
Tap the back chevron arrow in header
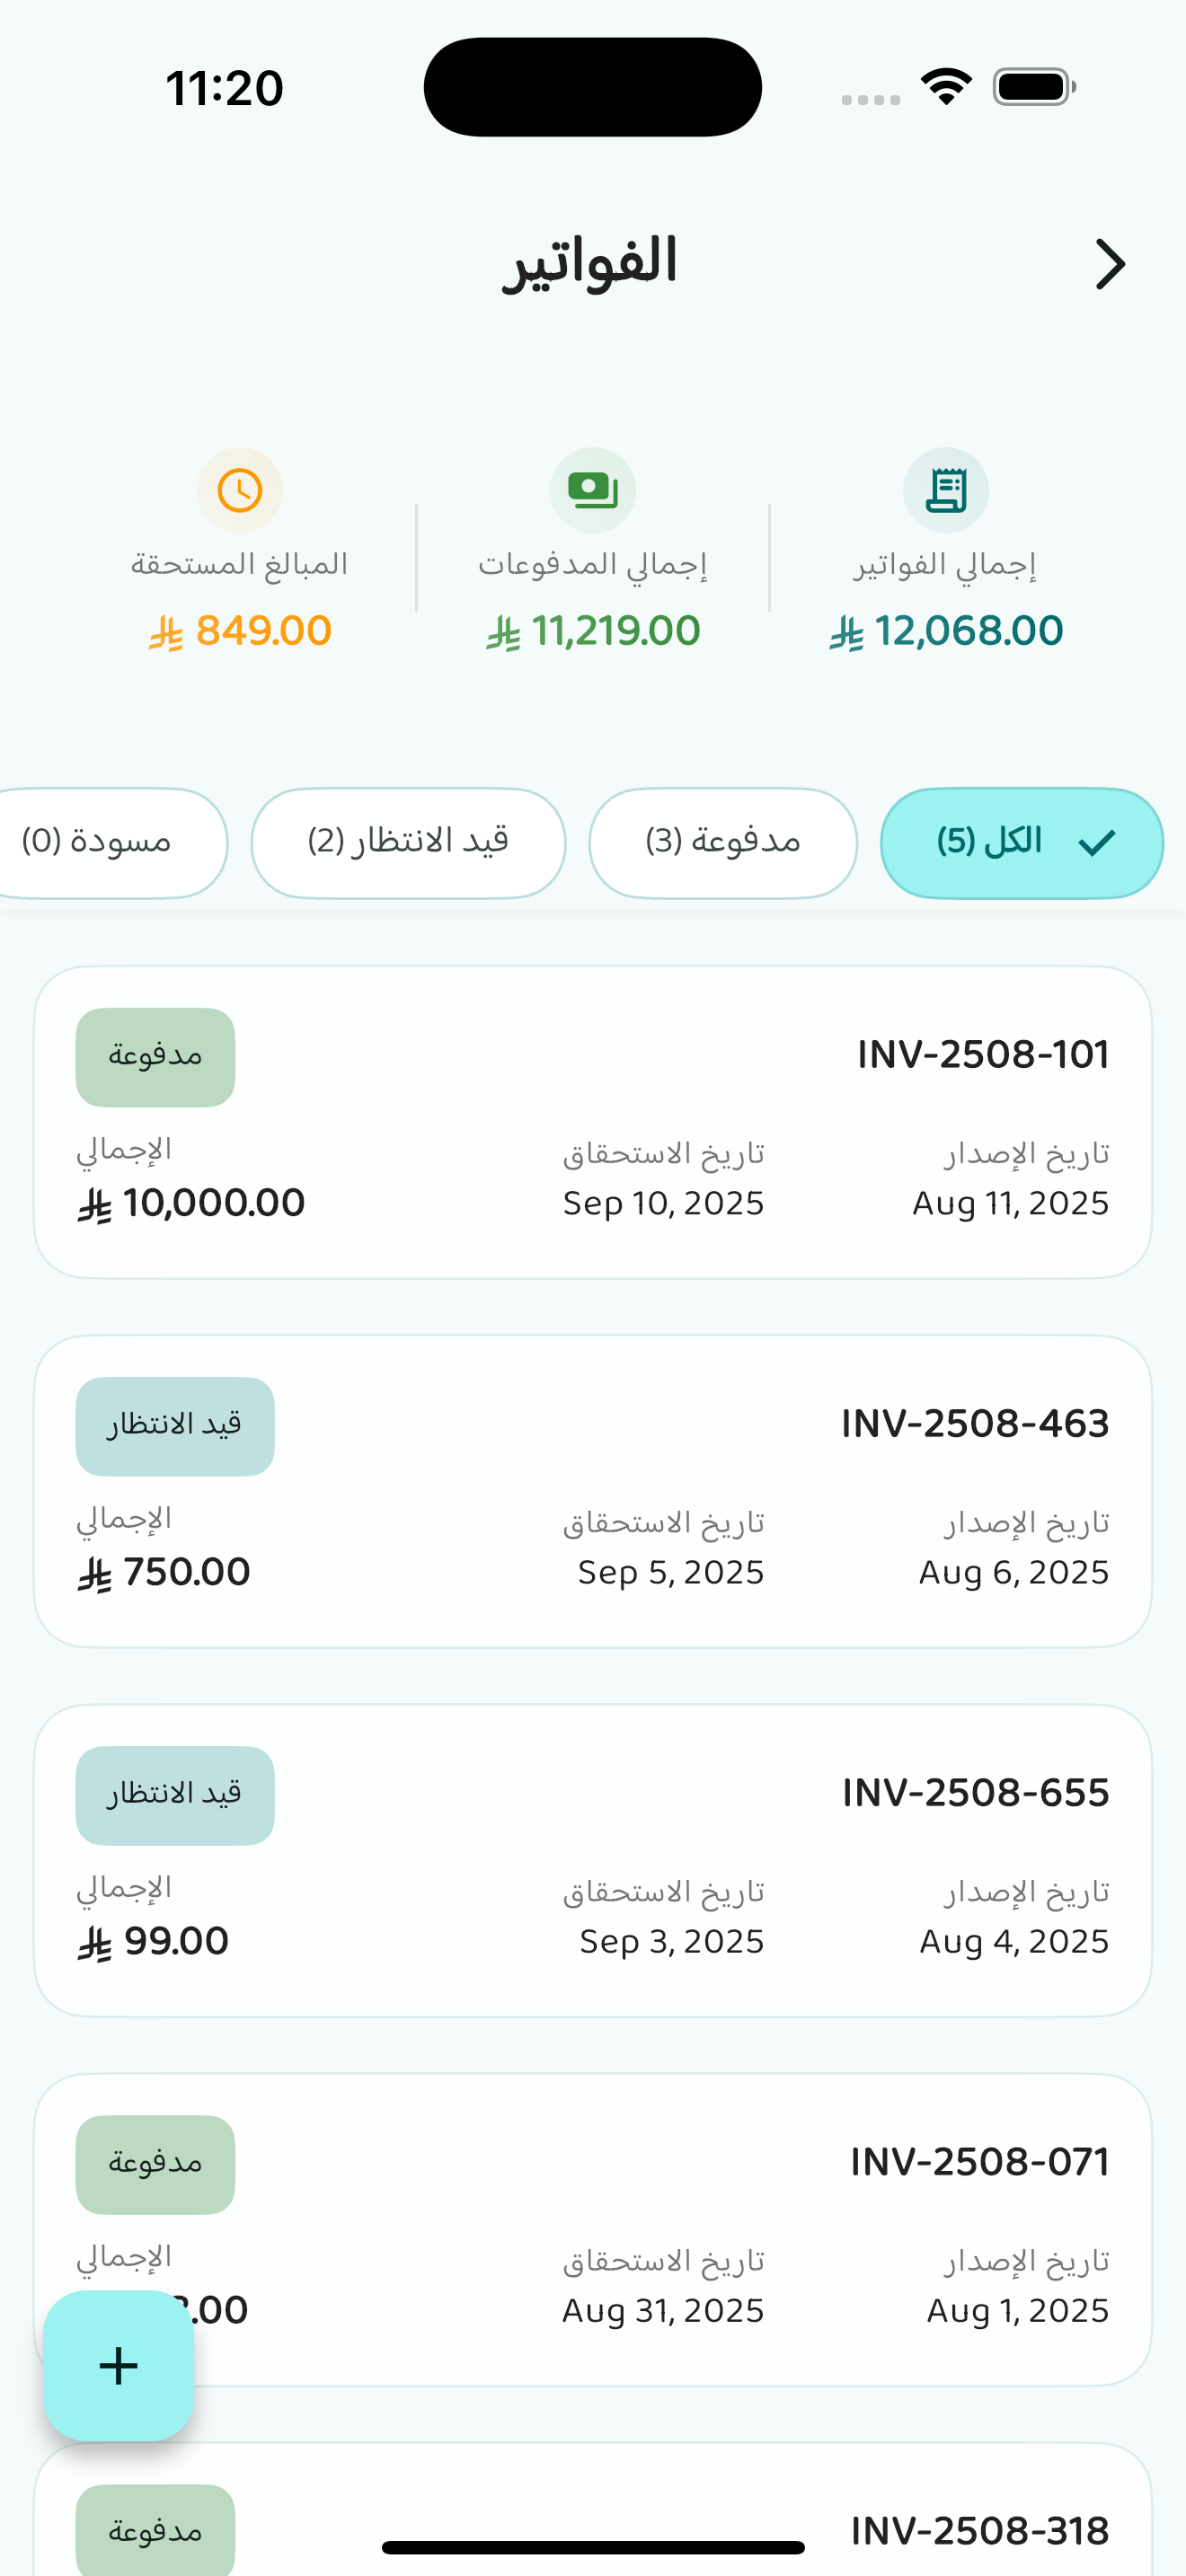coord(1109,265)
